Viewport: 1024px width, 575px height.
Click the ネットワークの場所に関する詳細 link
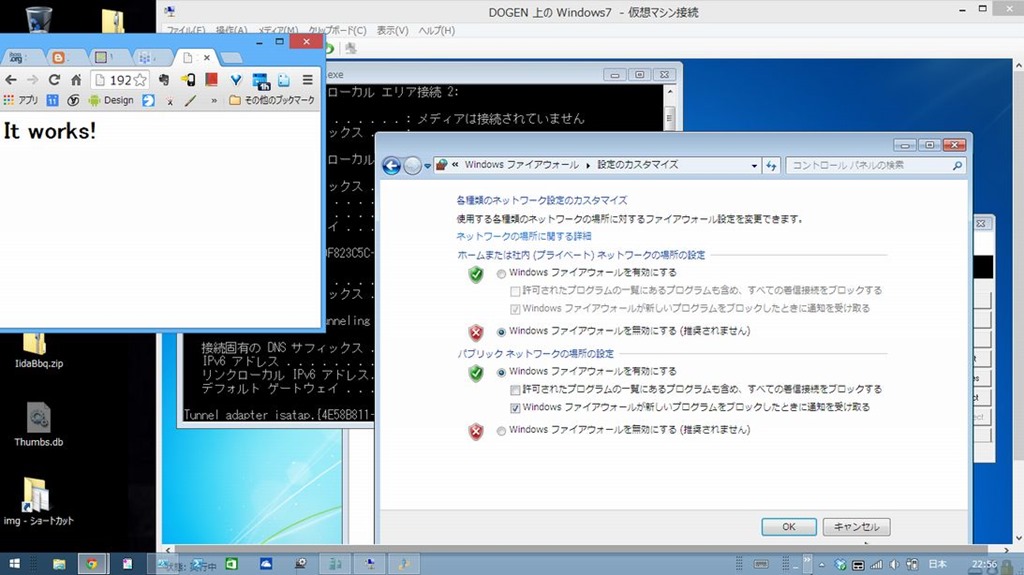tap(523, 237)
